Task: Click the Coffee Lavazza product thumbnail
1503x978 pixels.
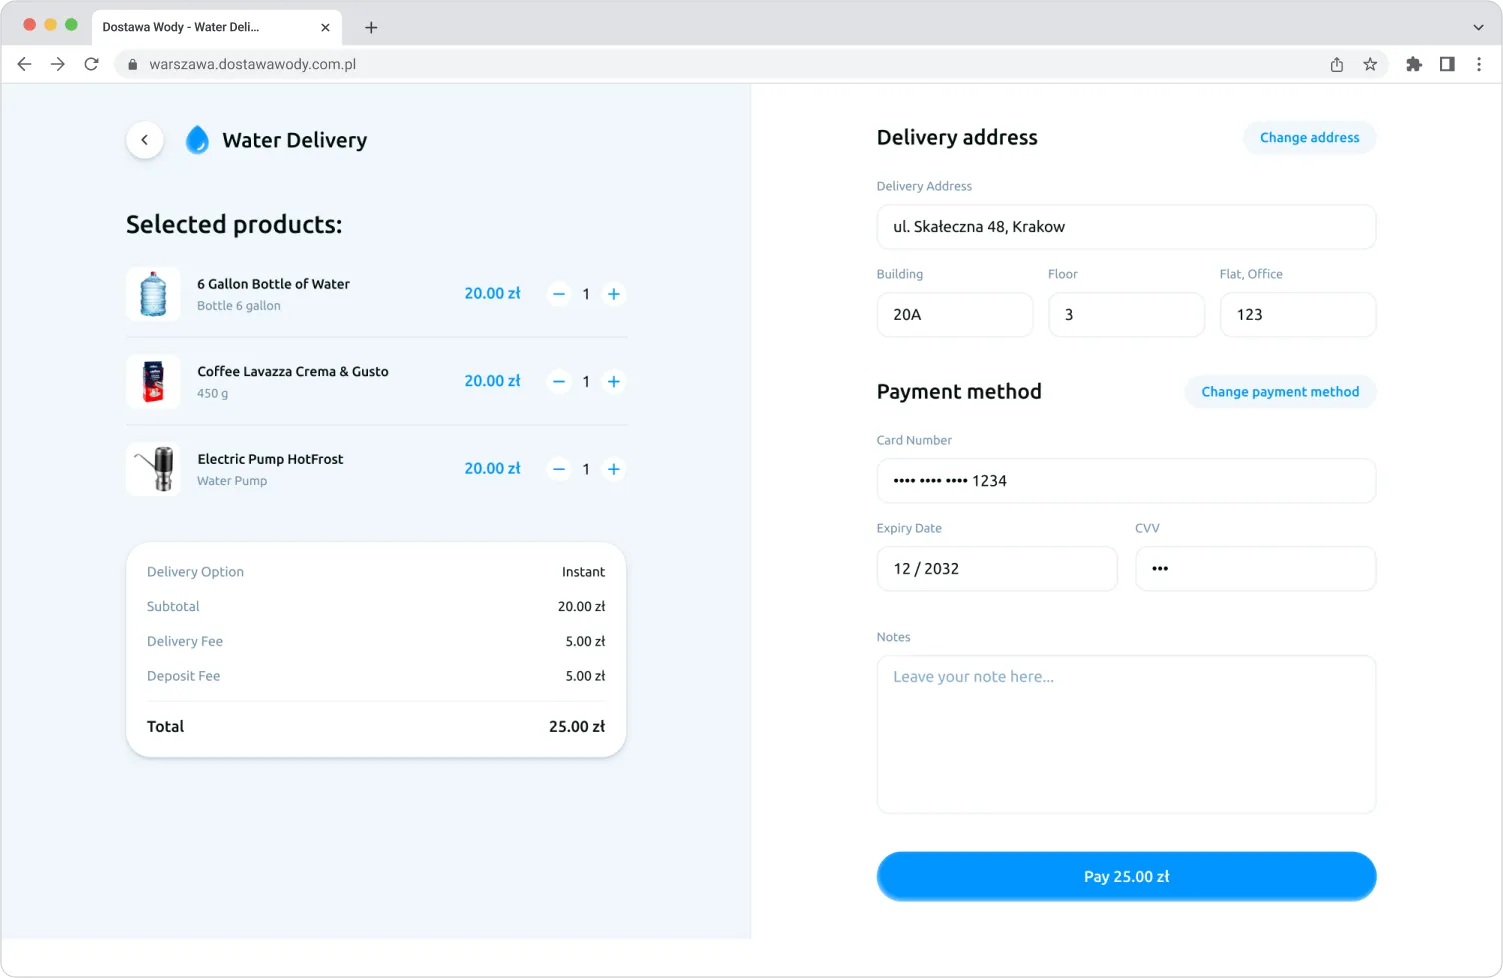Action: tap(153, 382)
